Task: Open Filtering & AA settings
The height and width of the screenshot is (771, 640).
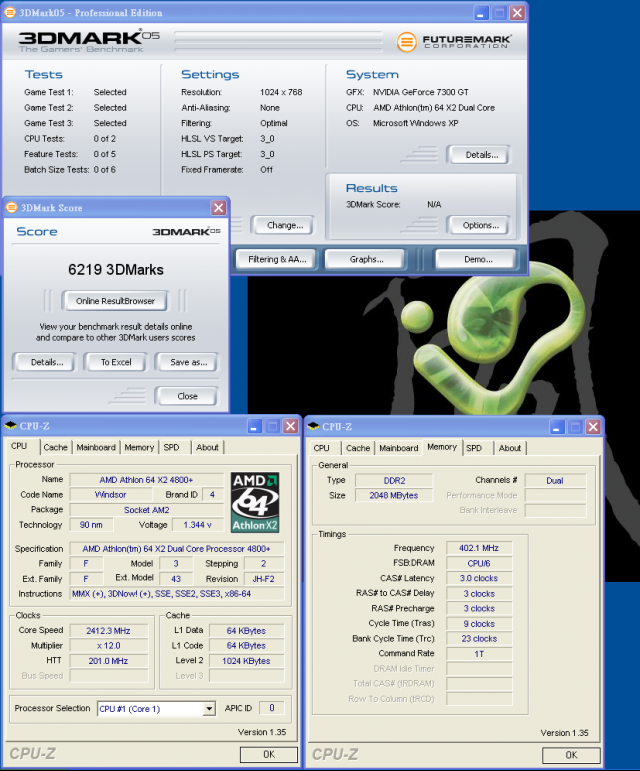Action: [x=277, y=259]
